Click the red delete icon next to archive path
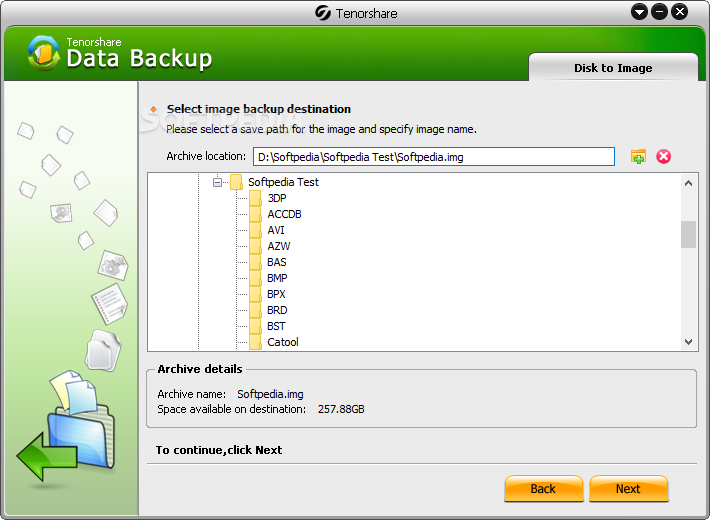This screenshot has width=710, height=520. [663, 157]
